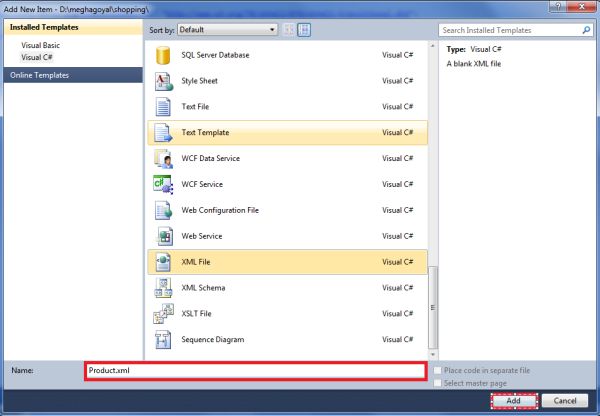
Task: Click the Cancel button
Action: coord(565,401)
